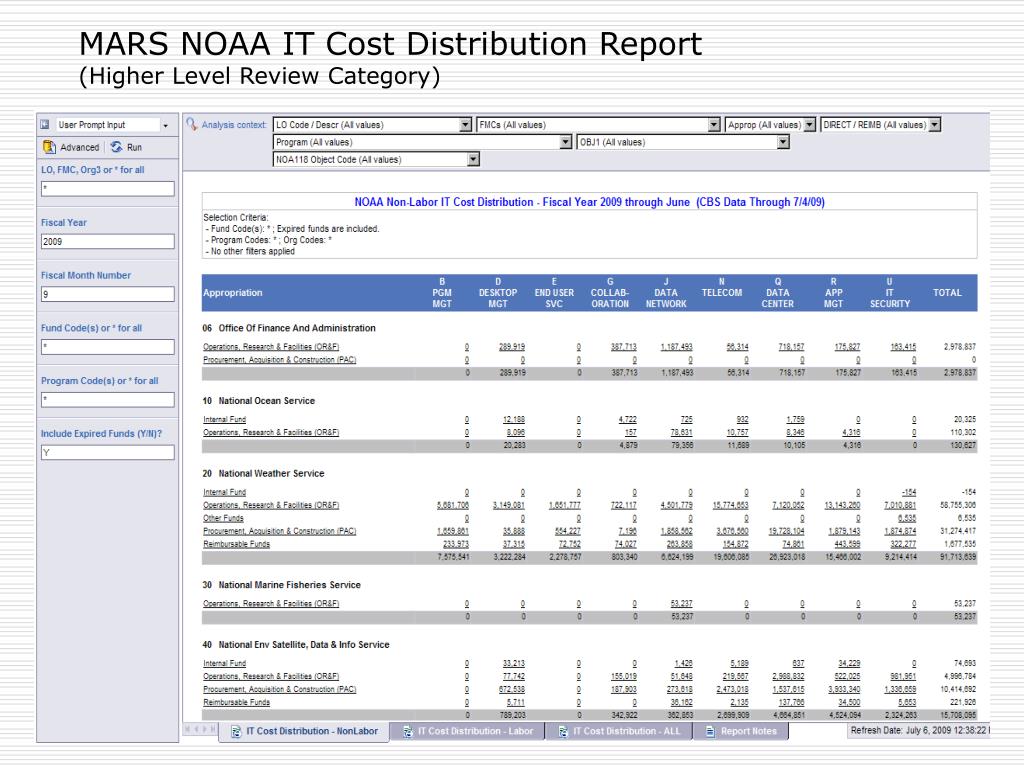Open the Report Notes tab
The height and width of the screenshot is (768, 1024).
[741, 731]
